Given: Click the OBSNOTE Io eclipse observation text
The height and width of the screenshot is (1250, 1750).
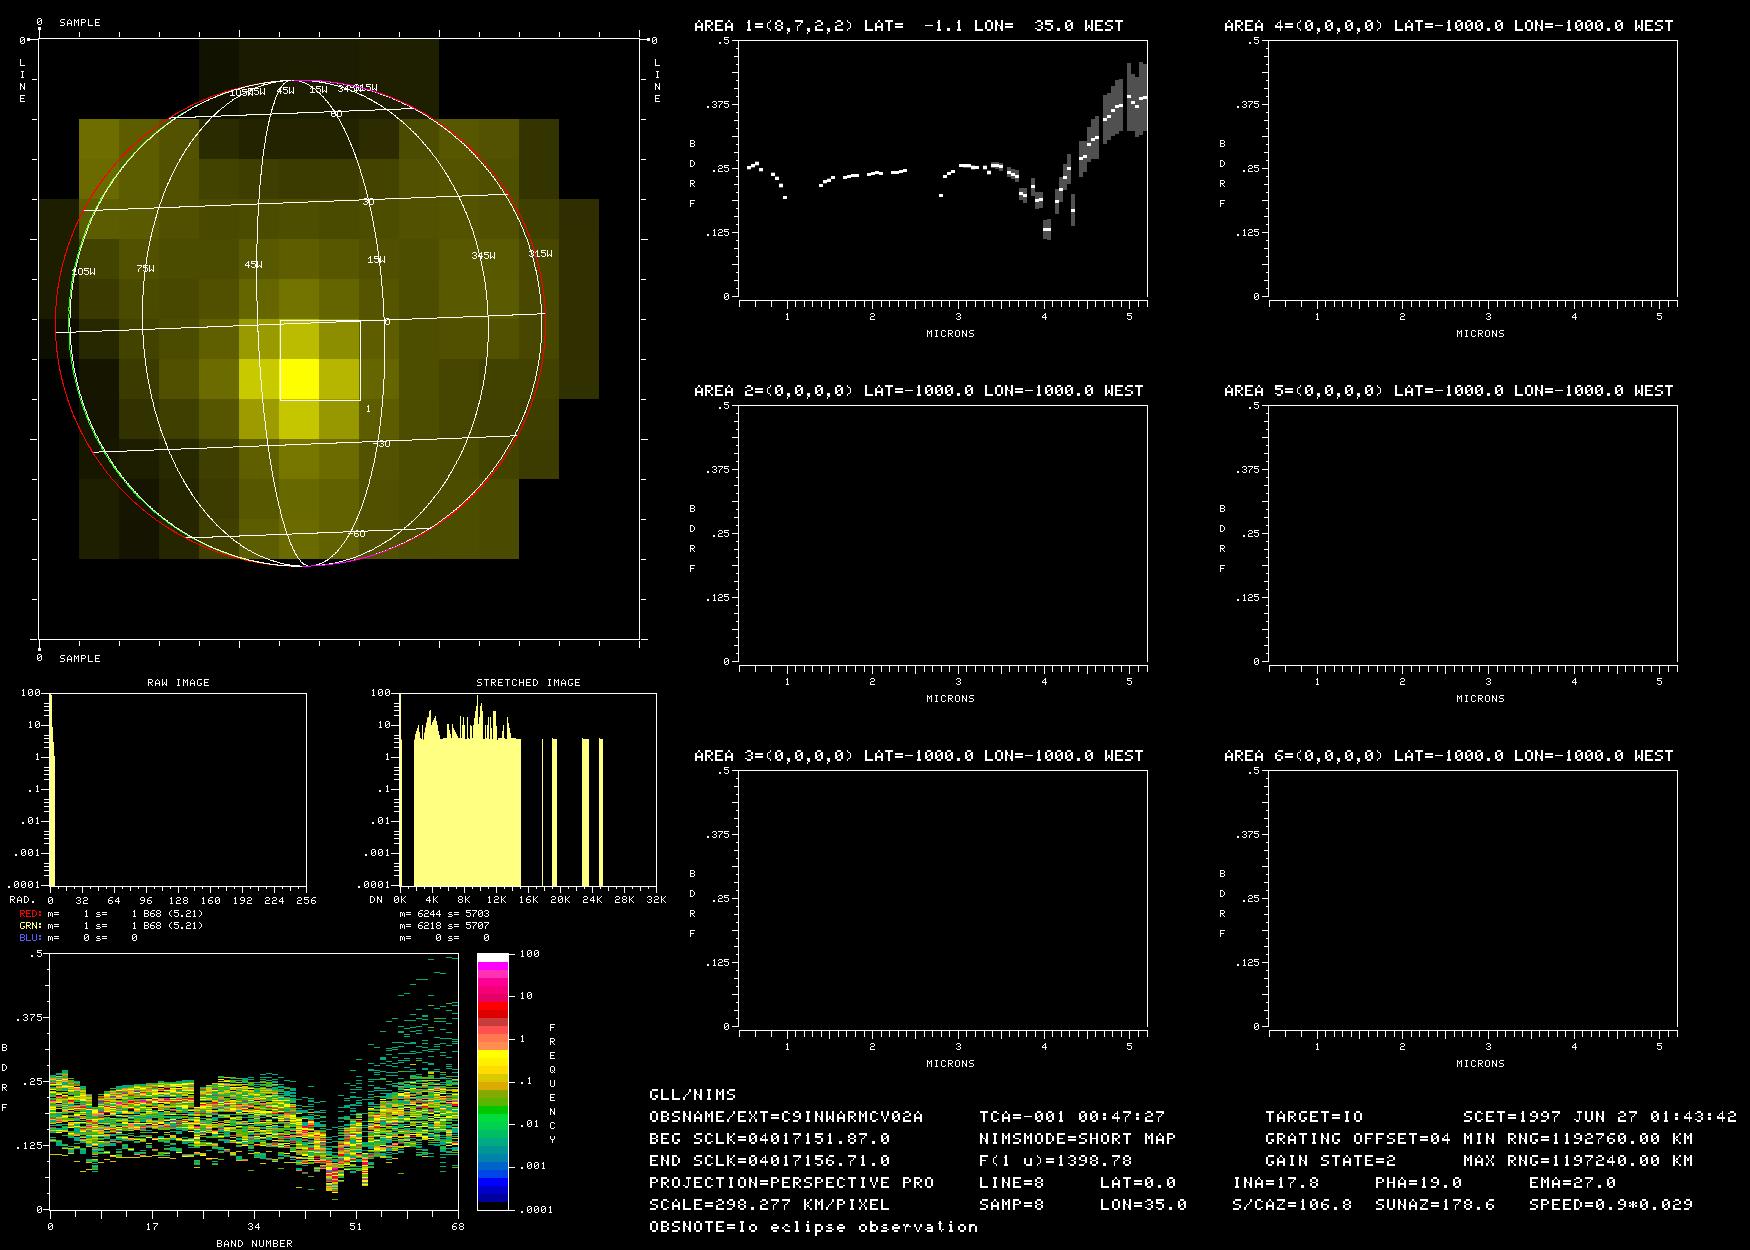Looking at the screenshot, I should point(813,1227).
